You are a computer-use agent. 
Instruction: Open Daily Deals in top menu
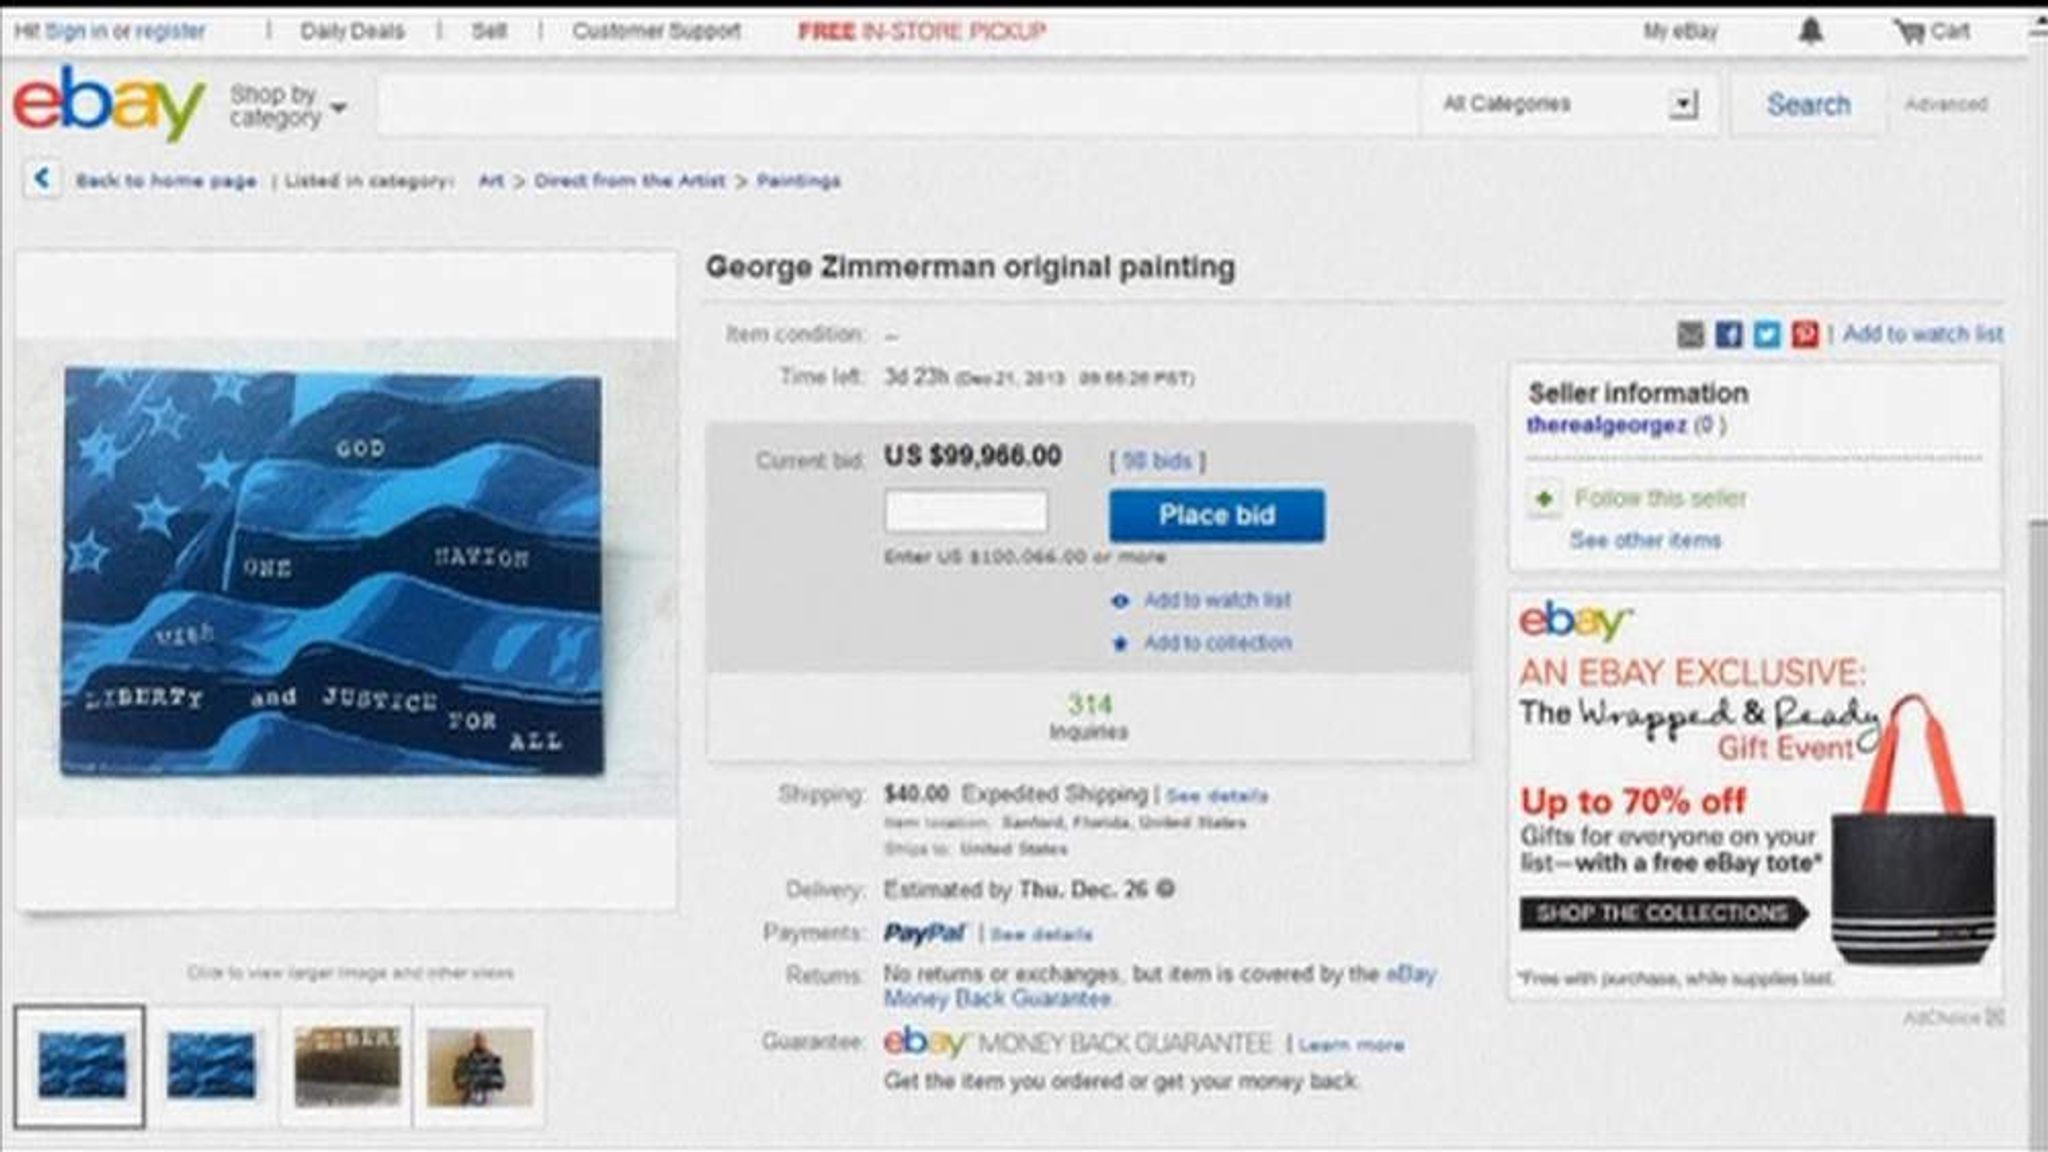coord(352,31)
